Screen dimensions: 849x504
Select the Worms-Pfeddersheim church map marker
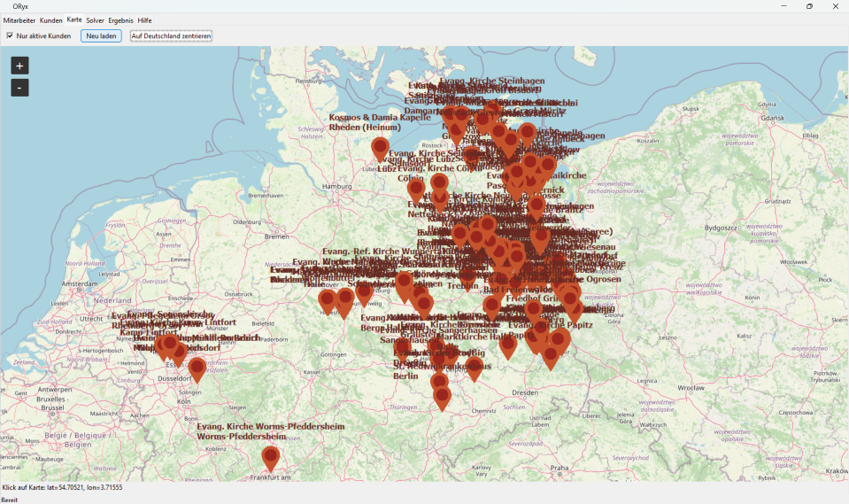coord(270,458)
